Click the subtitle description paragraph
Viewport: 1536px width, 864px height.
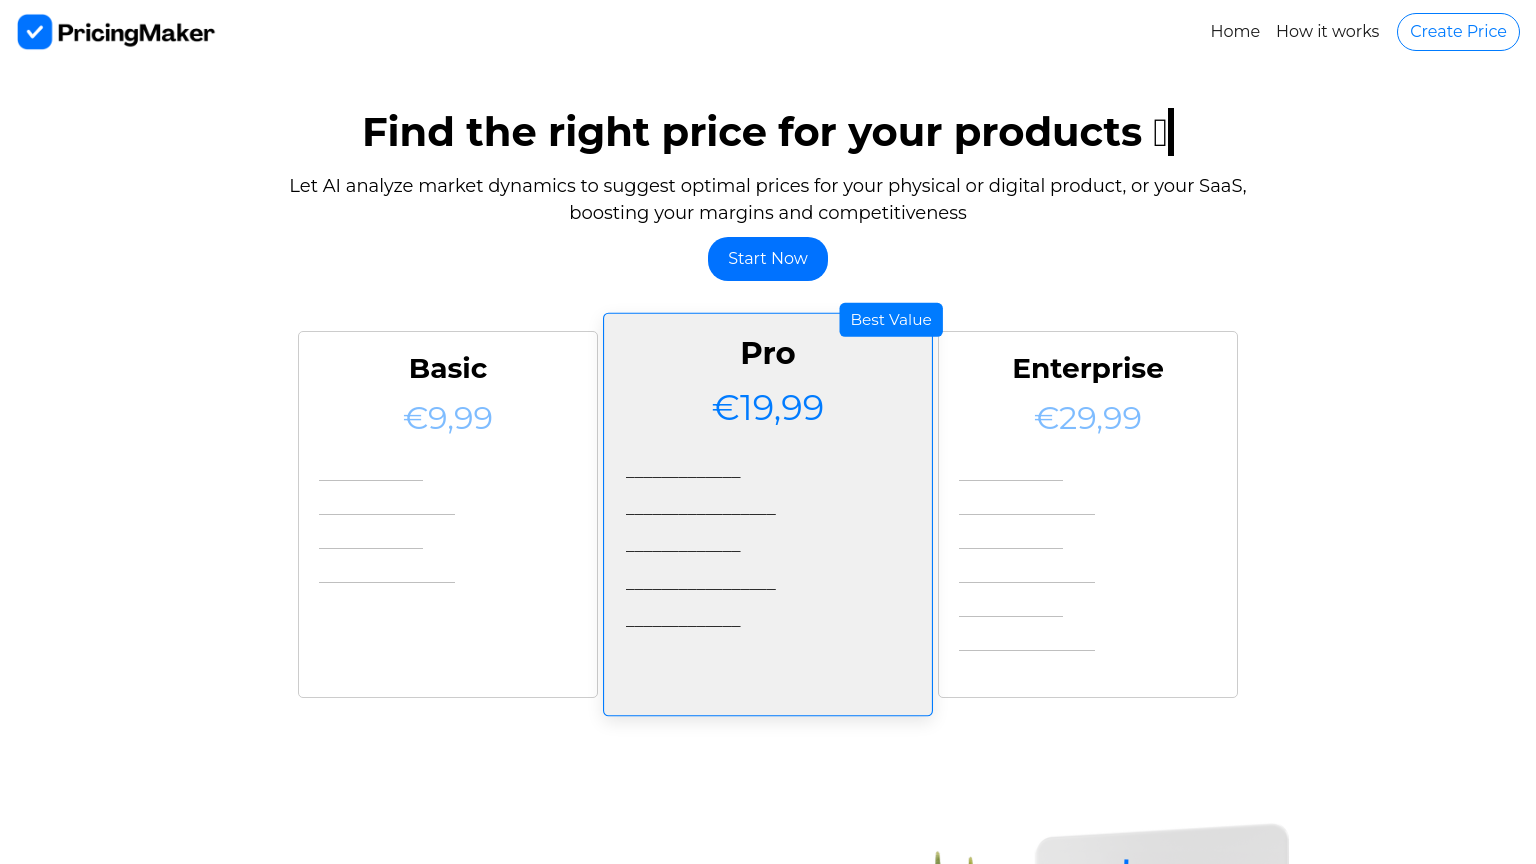768,199
